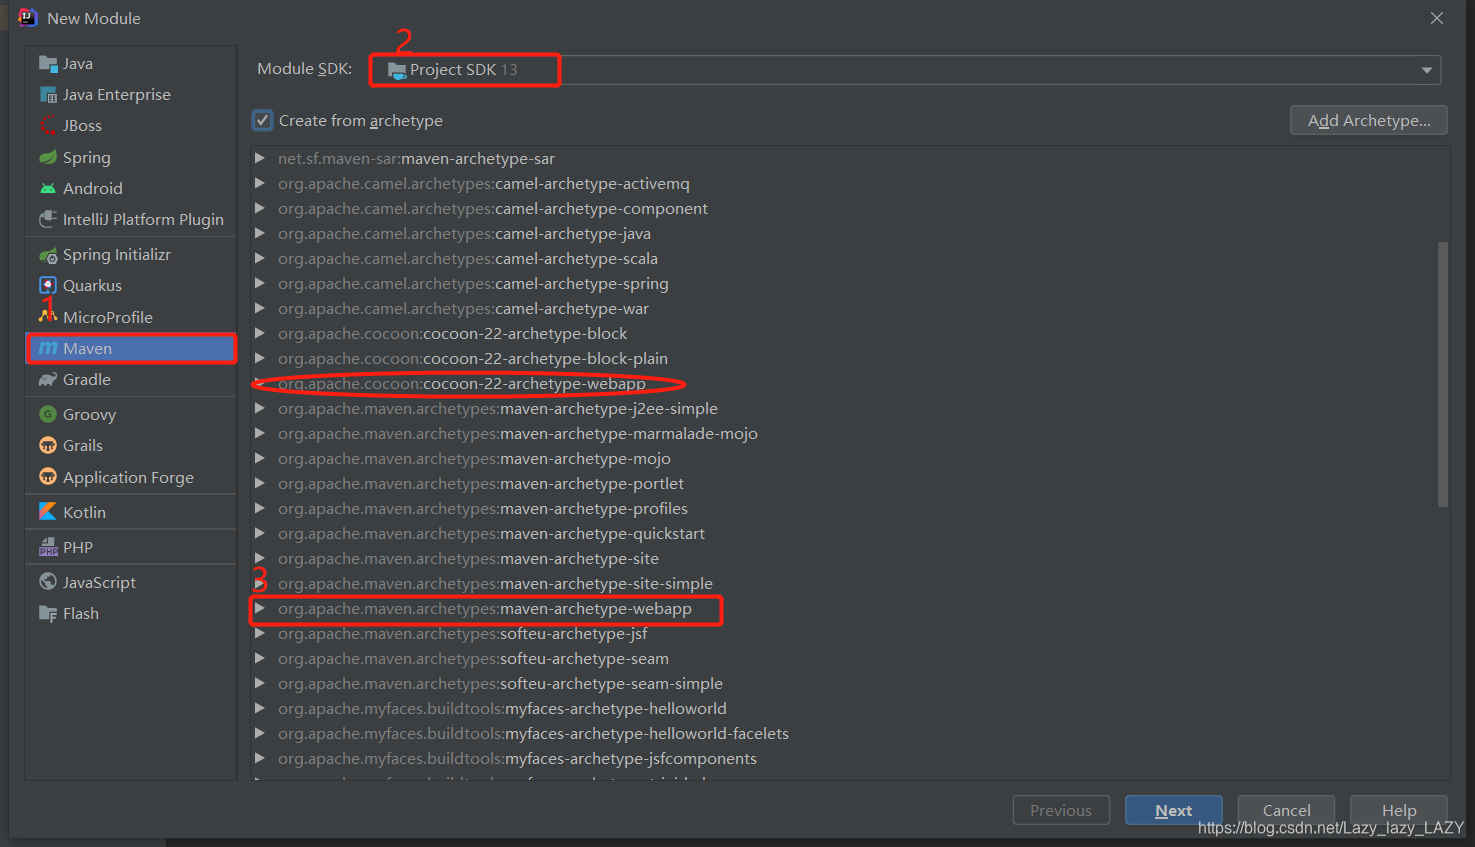Select maven-archetype-webapp archetype row
The image size is (1475, 847).
click(x=850, y=608)
